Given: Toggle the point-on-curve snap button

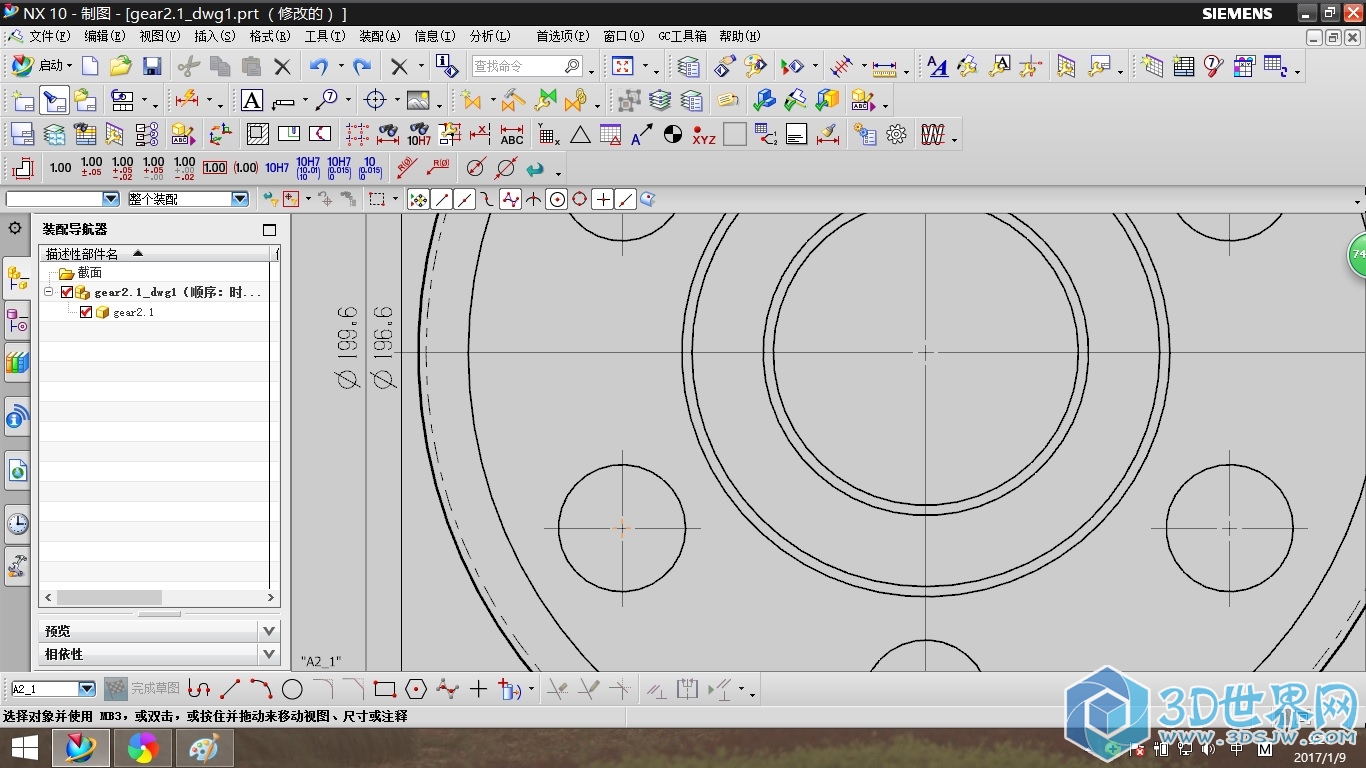Looking at the screenshot, I should [x=626, y=199].
